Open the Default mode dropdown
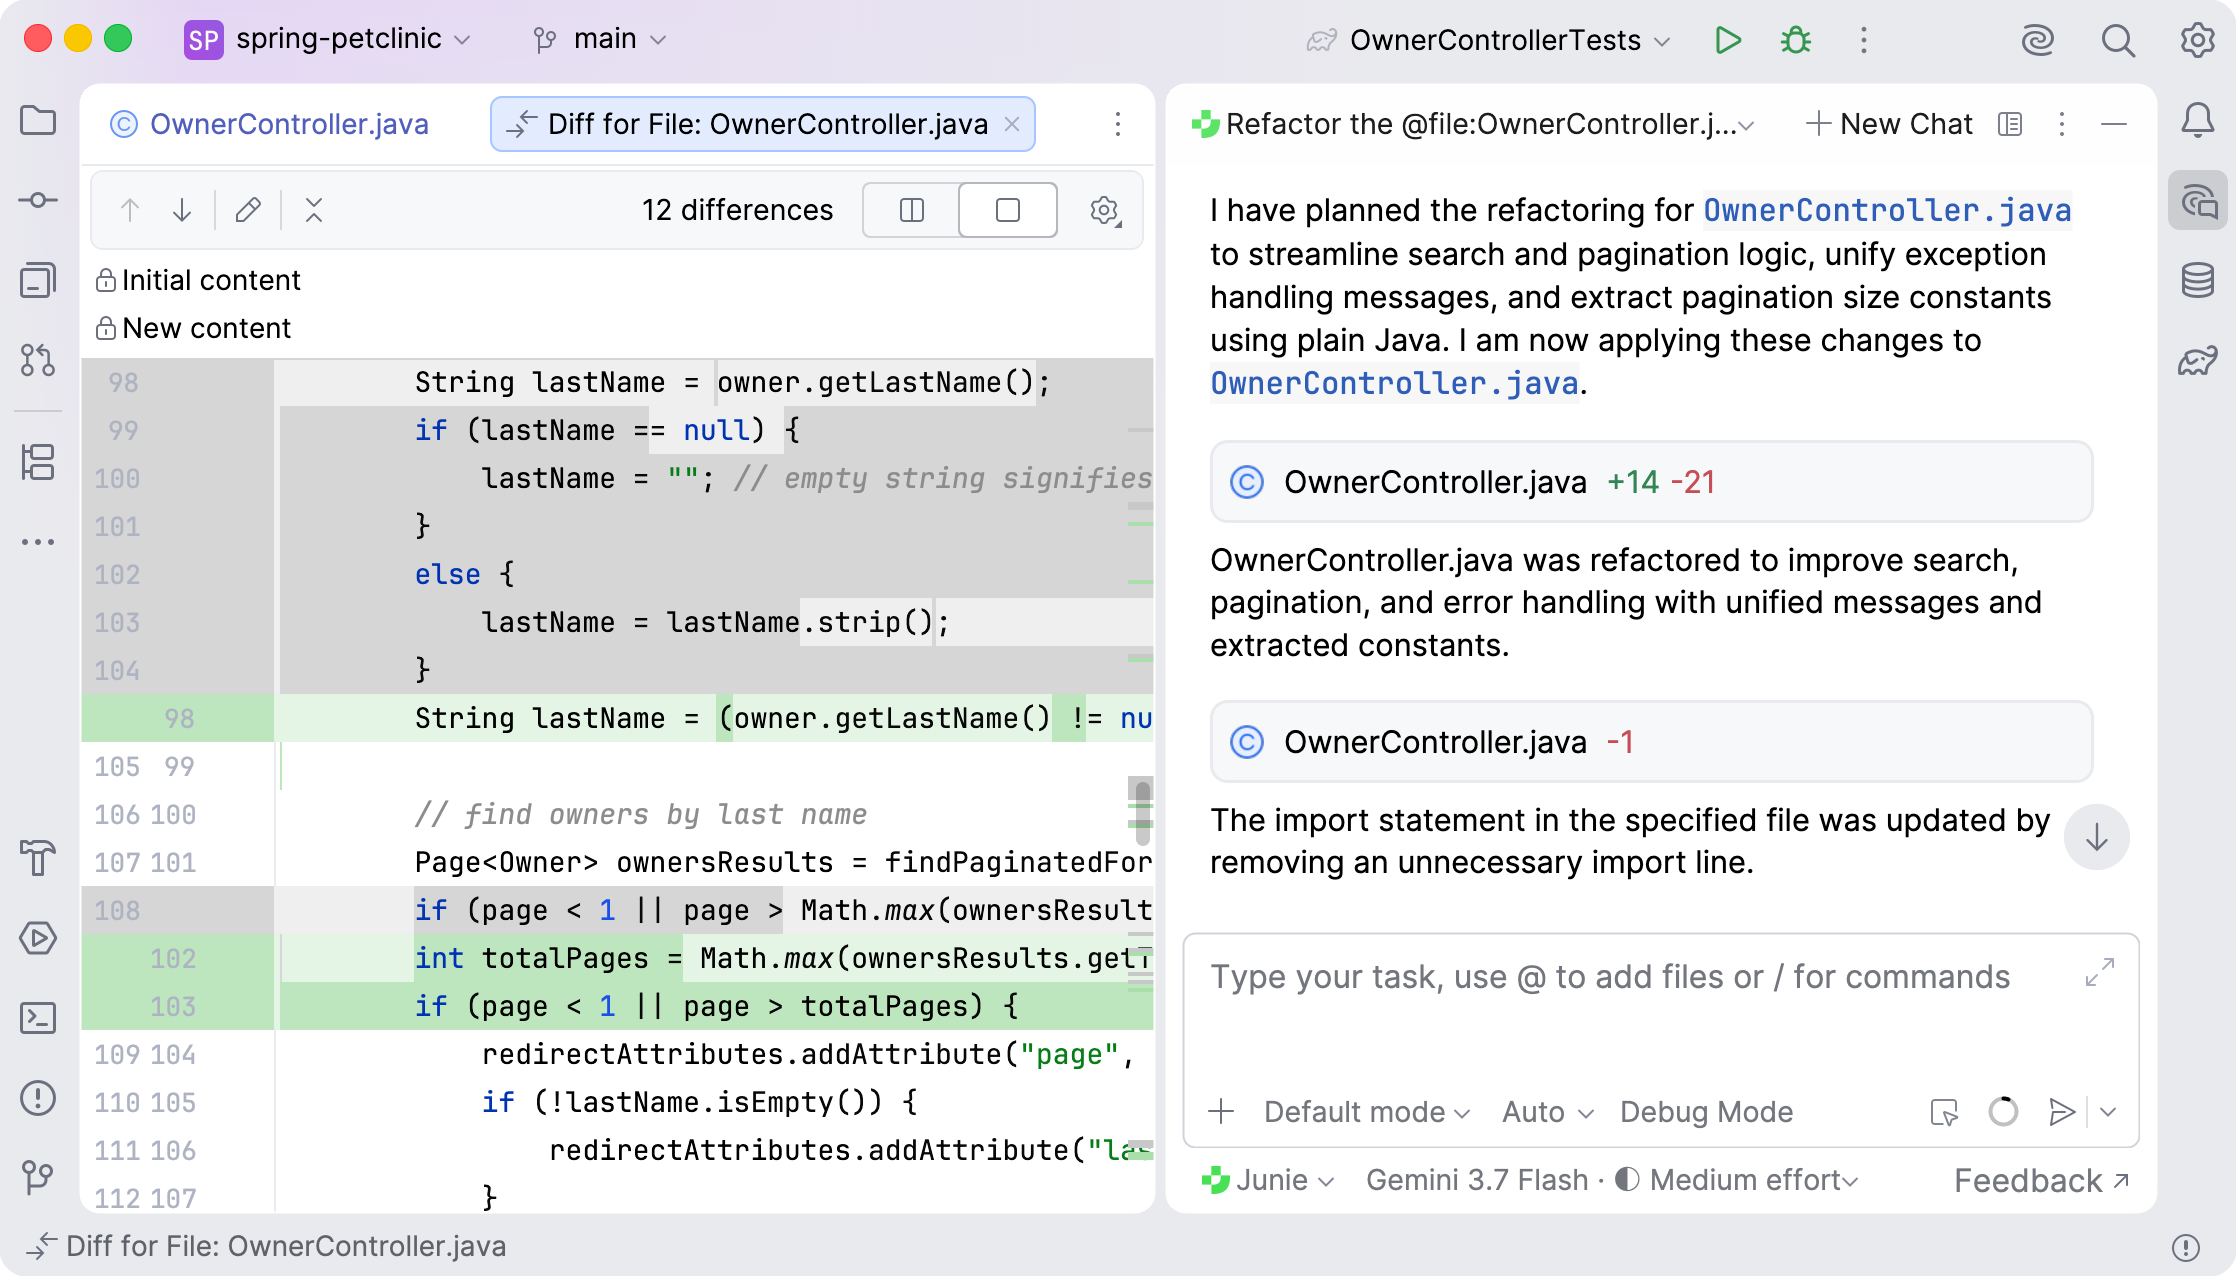The width and height of the screenshot is (2236, 1276). (x=1367, y=1112)
